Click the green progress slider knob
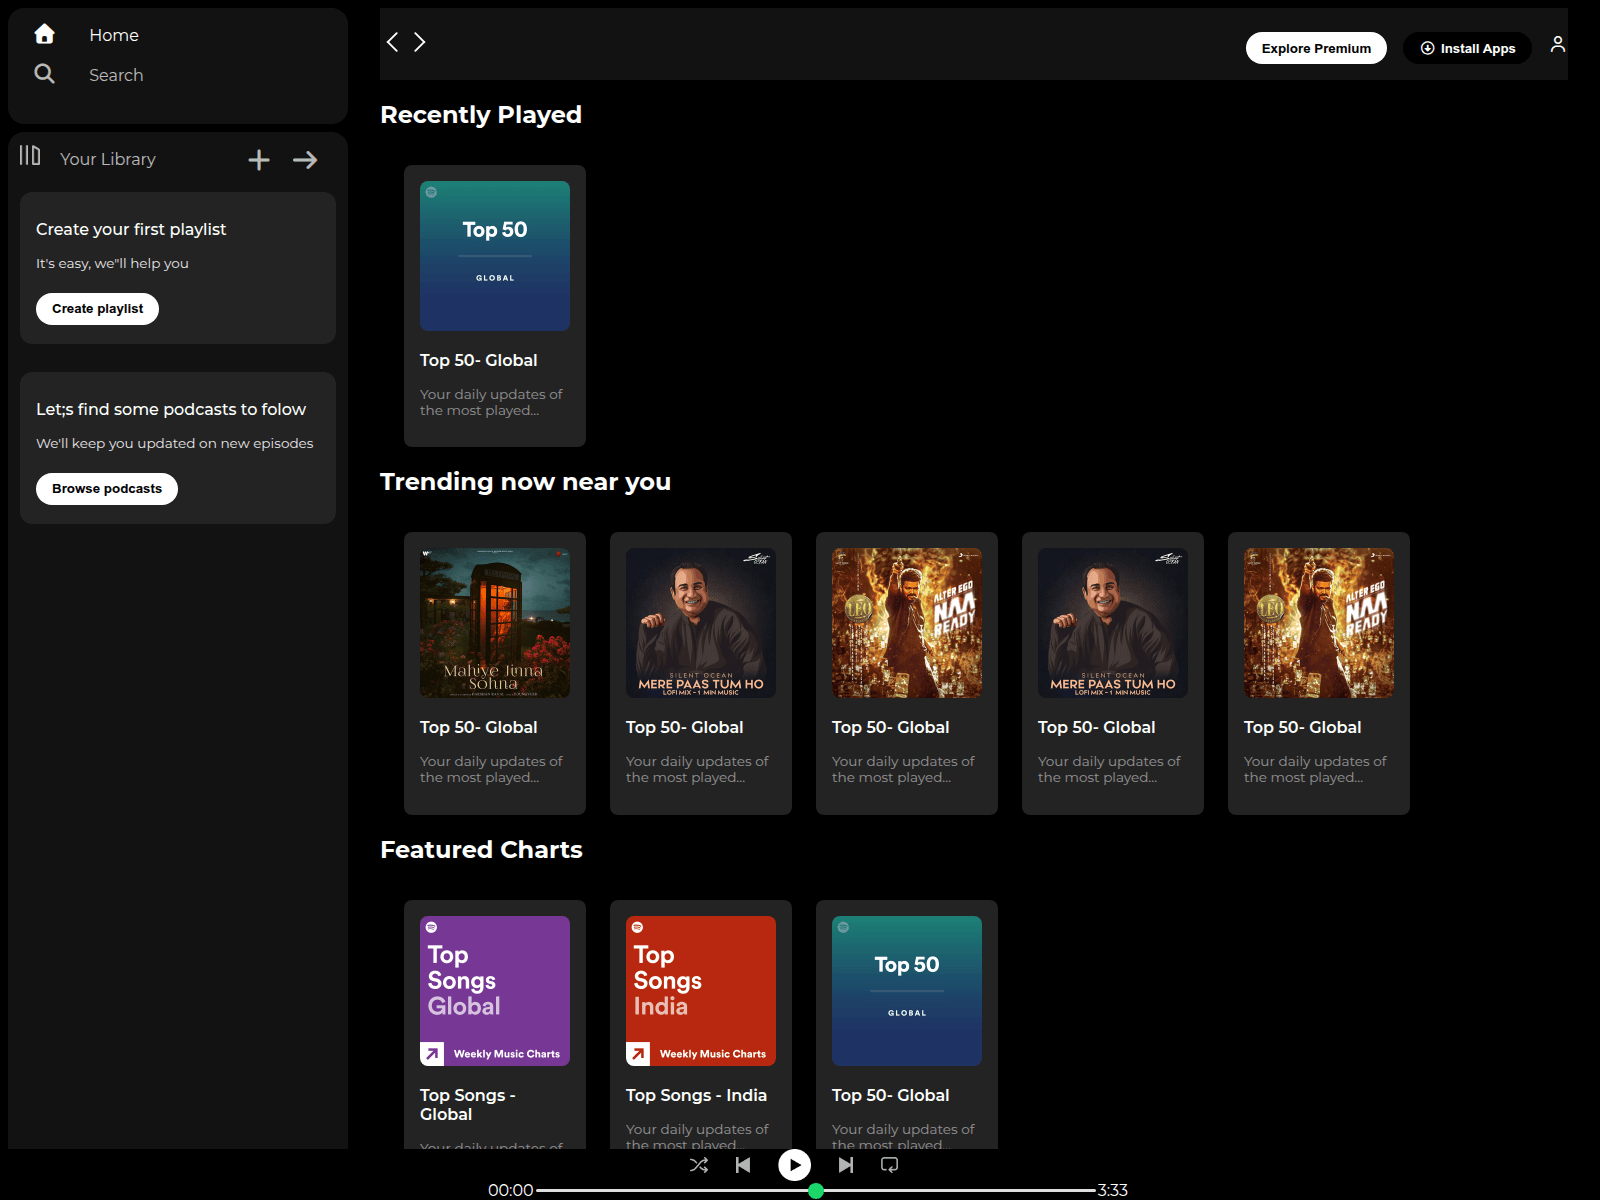1600x1200 pixels. click(816, 1191)
